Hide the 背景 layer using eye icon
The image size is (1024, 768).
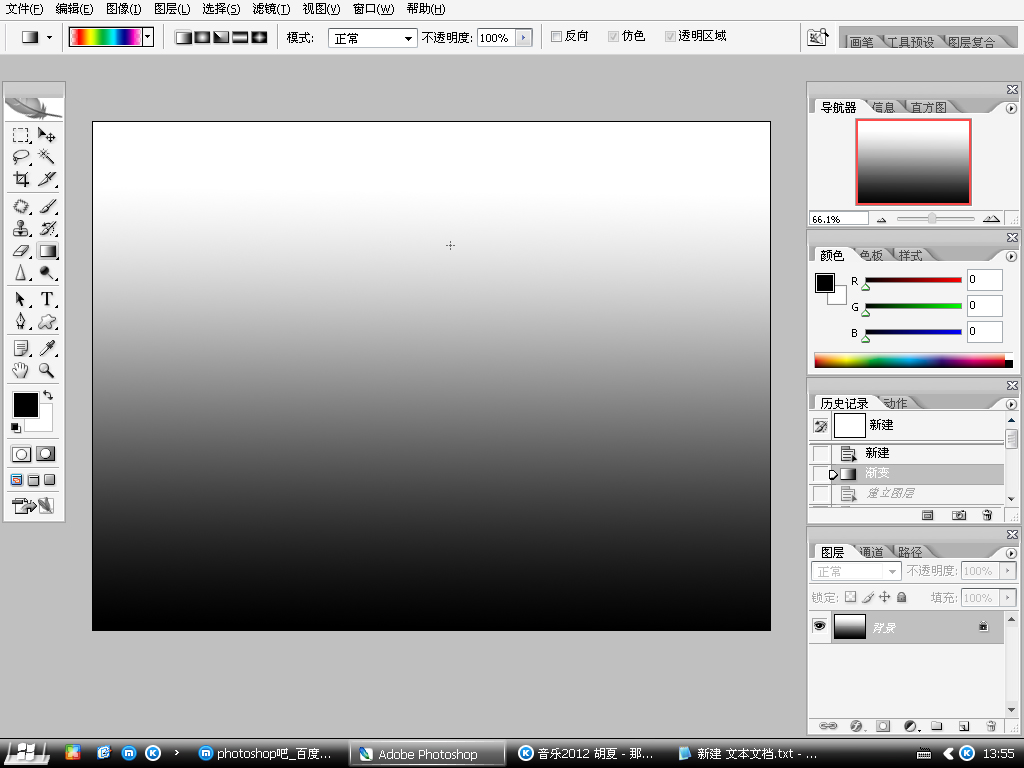(x=819, y=626)
